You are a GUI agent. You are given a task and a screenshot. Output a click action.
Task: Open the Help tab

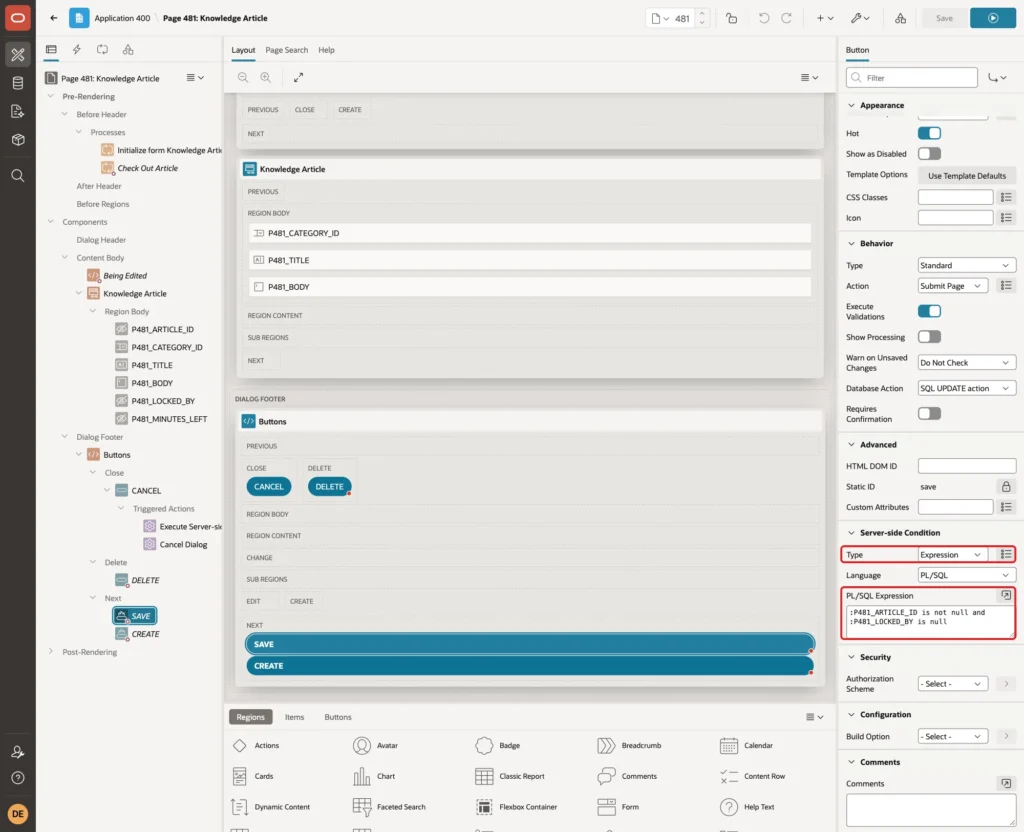tap(326, 50)
